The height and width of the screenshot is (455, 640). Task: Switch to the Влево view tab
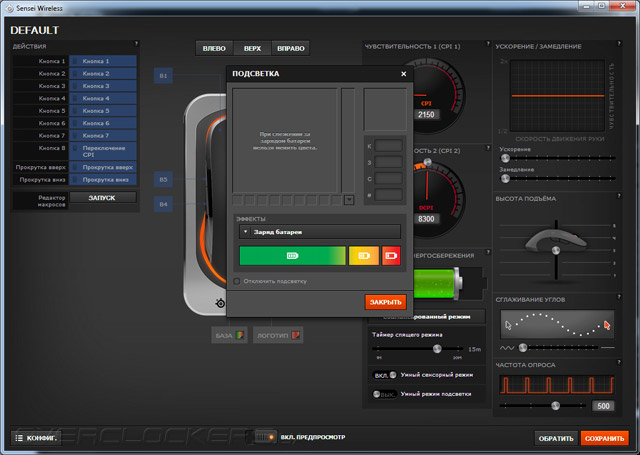click(214, 48)
